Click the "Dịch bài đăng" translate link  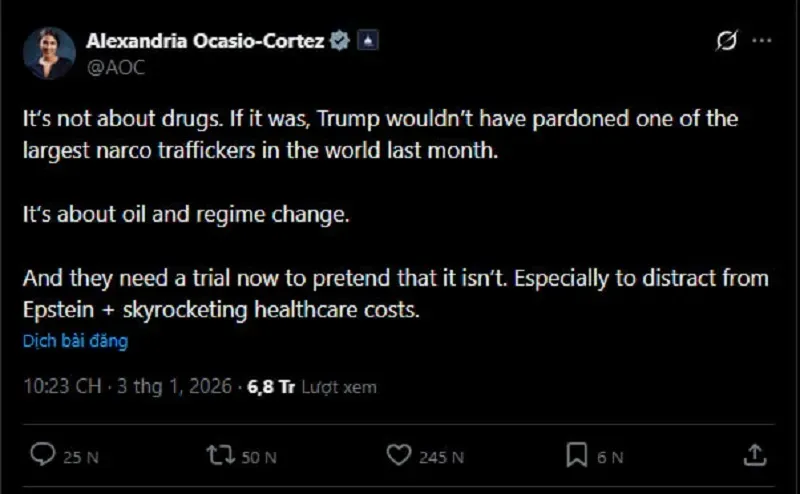click(x=75, y=341)
